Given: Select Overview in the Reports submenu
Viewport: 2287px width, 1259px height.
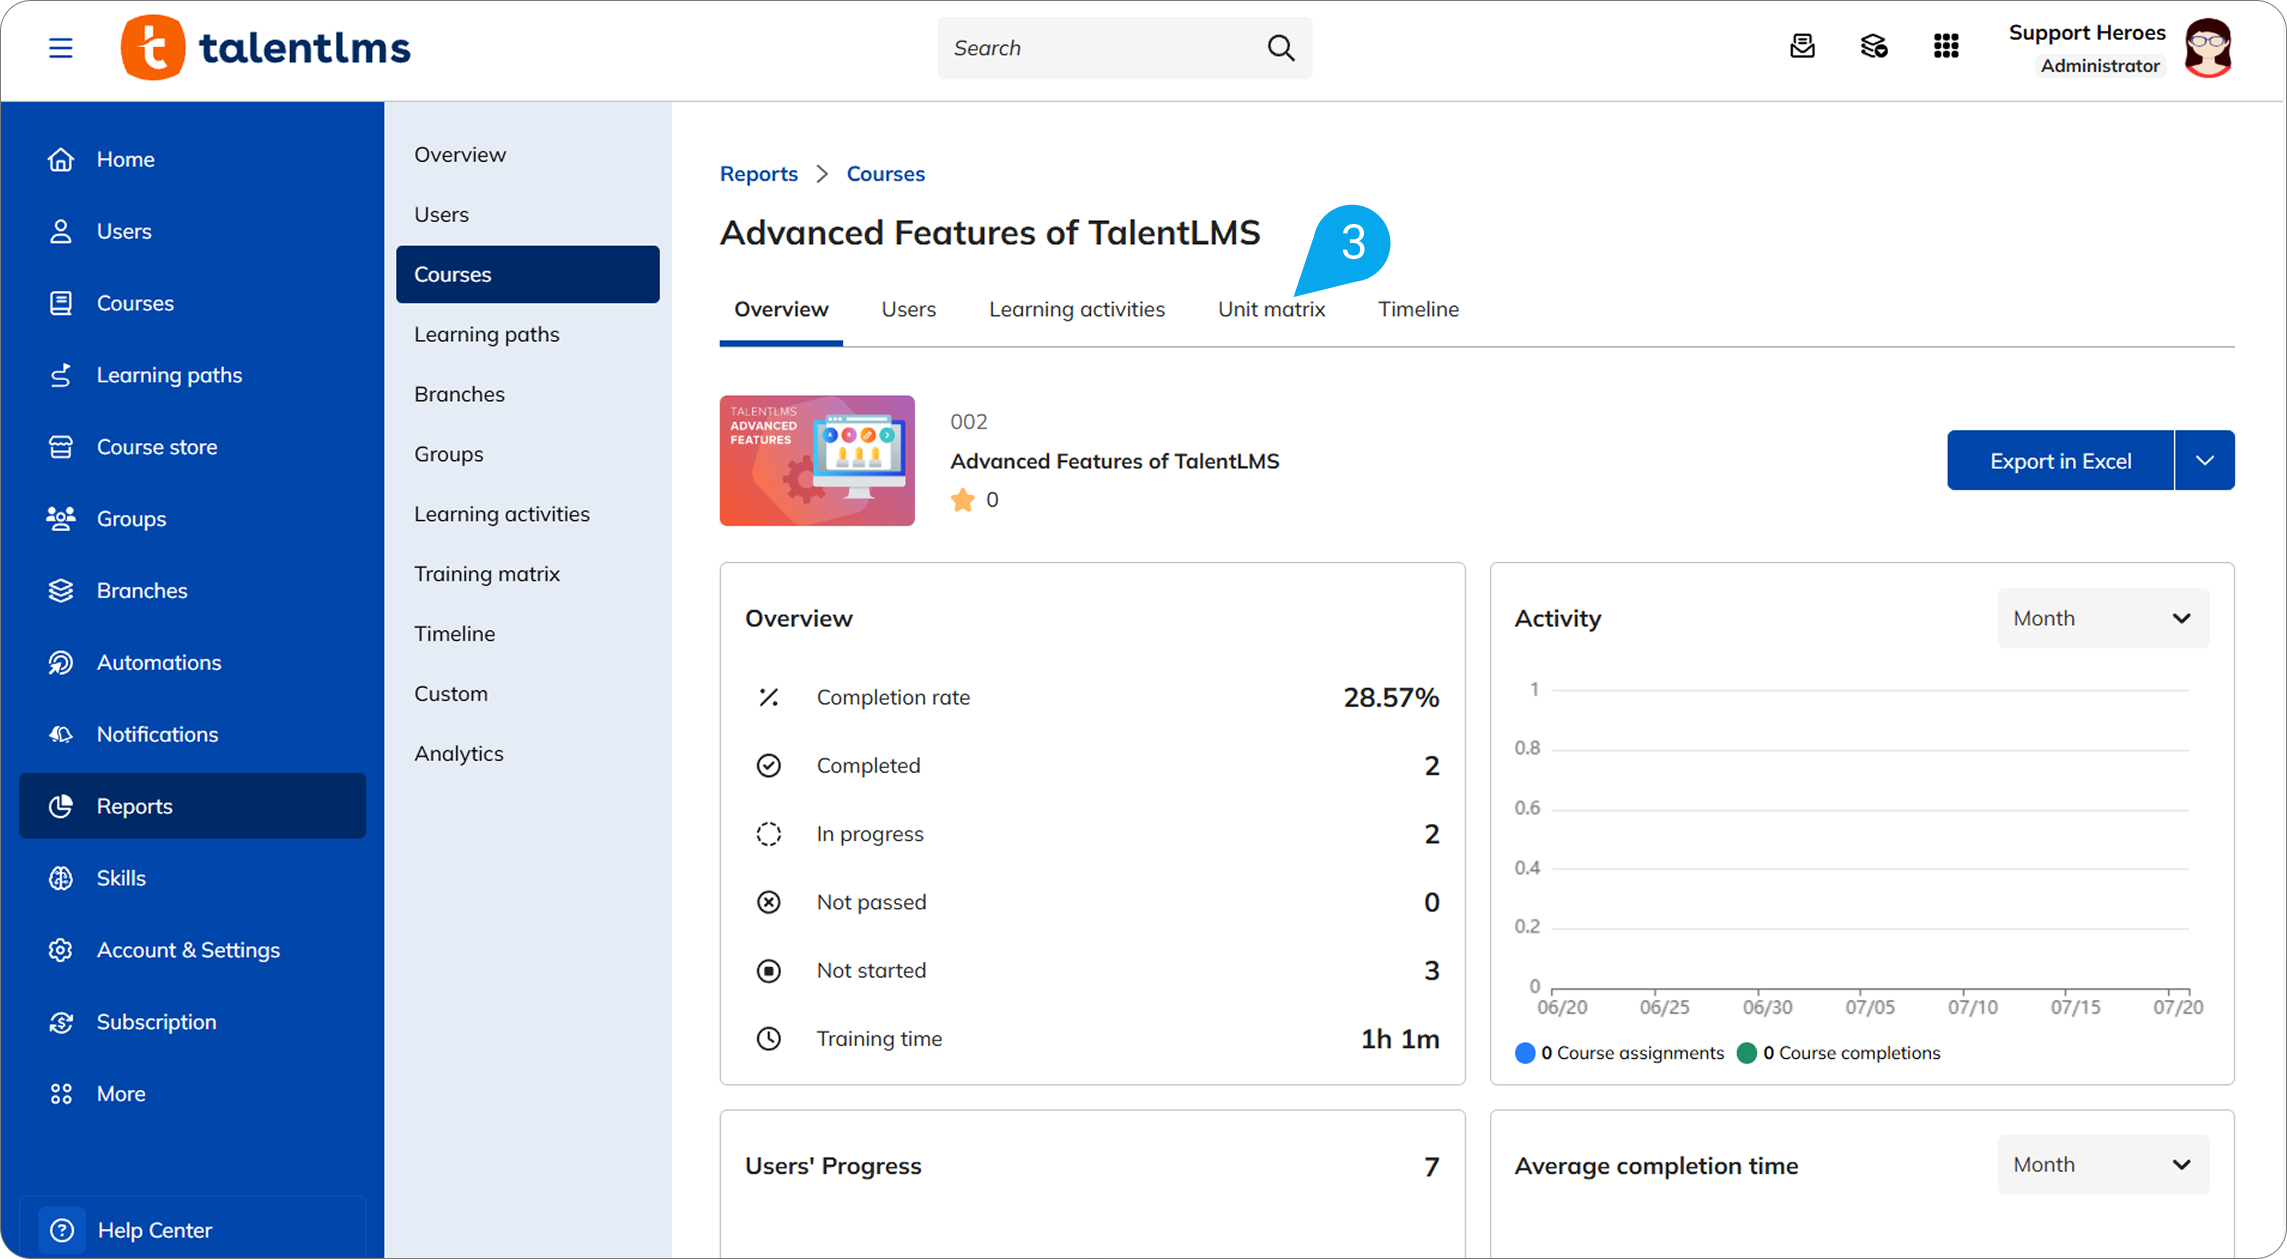Looking at the screenshot, I should point(460,155).
